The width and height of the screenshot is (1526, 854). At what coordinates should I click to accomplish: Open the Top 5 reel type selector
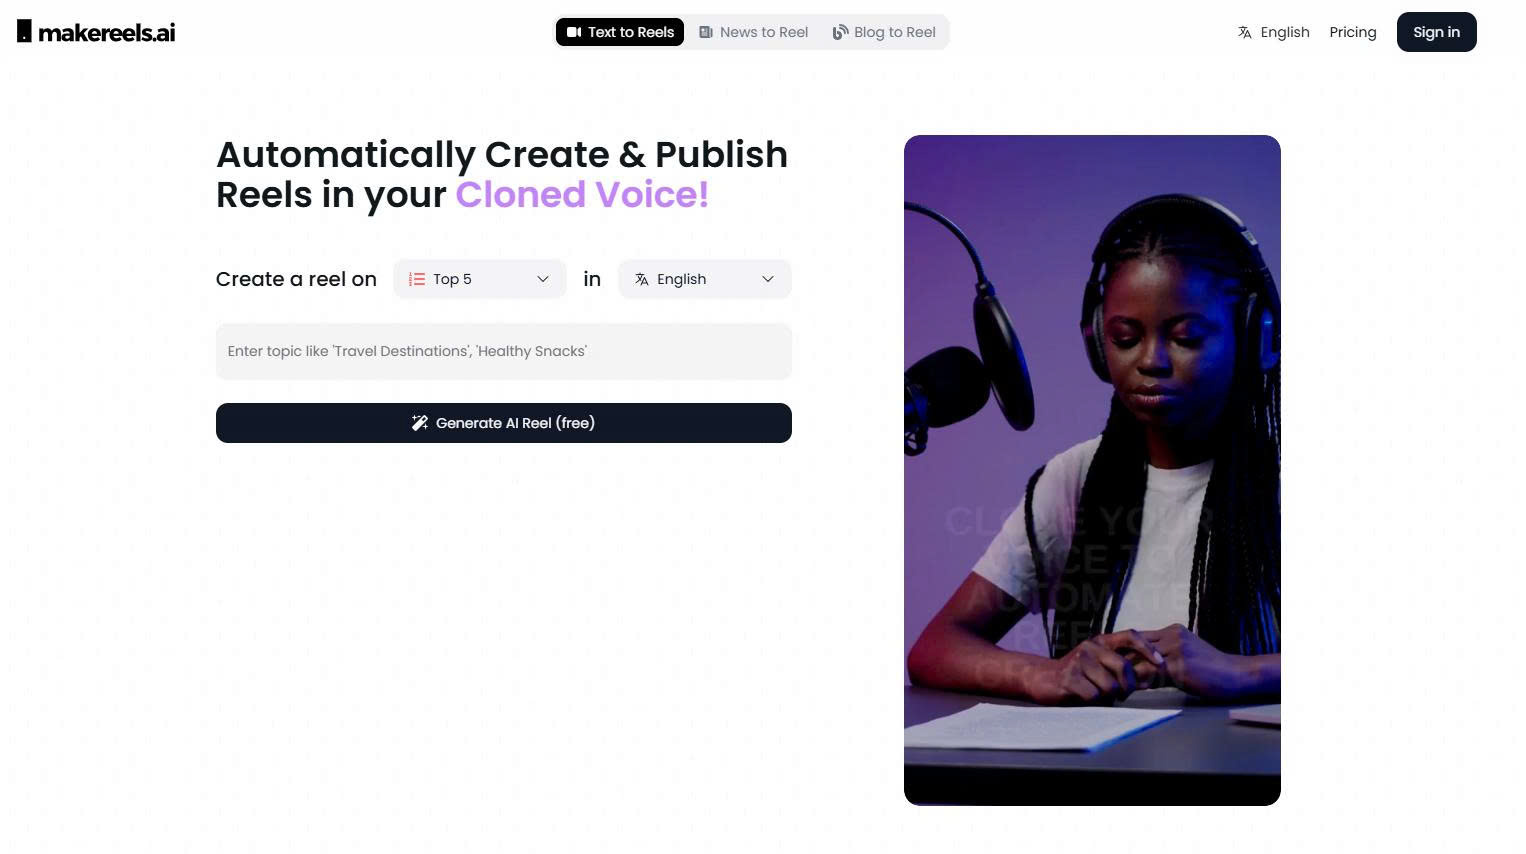coord(480,279)
